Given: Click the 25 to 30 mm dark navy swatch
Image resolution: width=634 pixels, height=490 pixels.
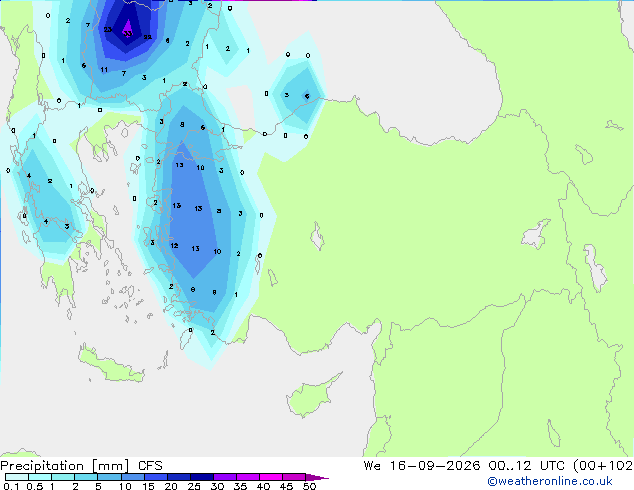Looking at the screenshot, I should (202, 477).
